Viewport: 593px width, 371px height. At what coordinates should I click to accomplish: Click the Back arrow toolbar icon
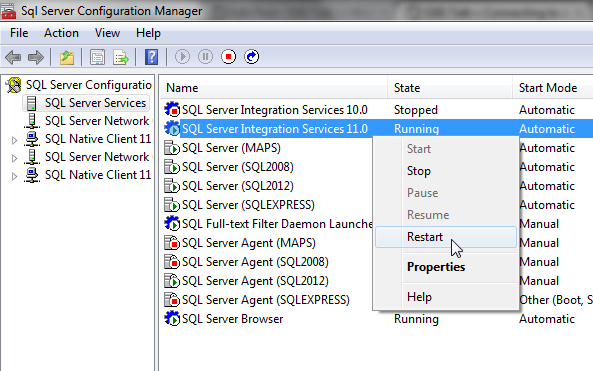tap(13, 57)
